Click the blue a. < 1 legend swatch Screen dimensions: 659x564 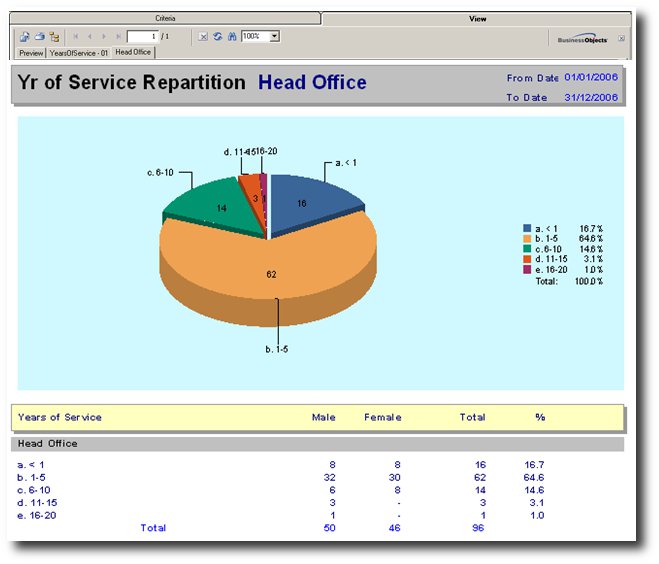click(526, 229)
